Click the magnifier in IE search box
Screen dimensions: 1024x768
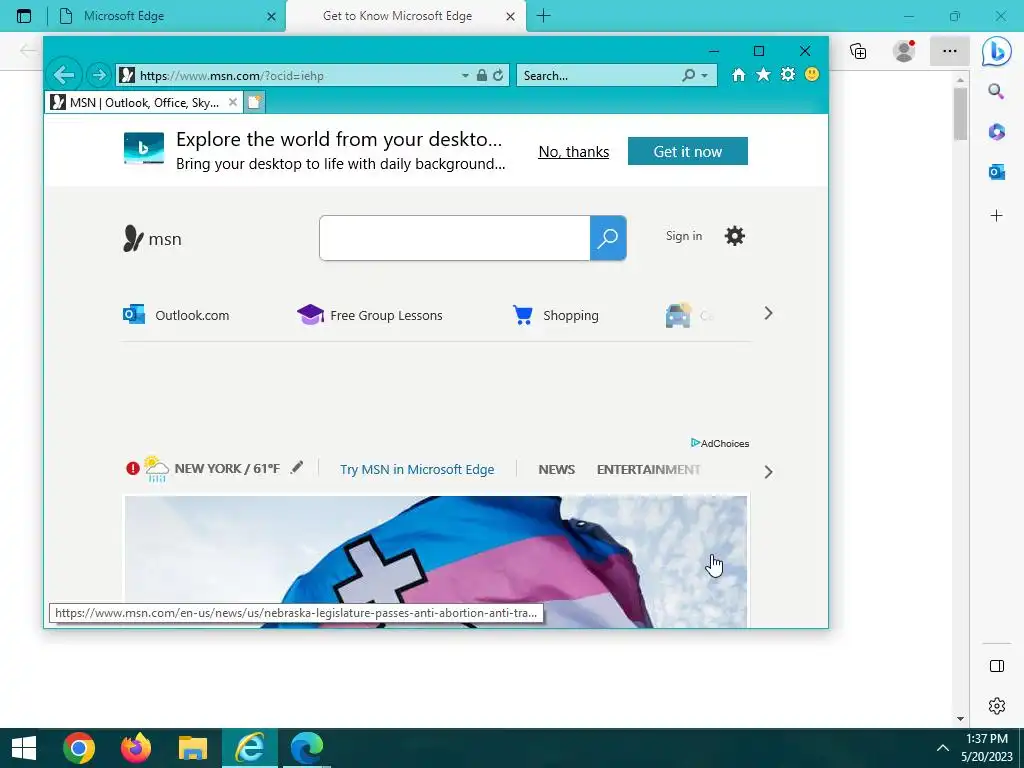coord(688,75)
